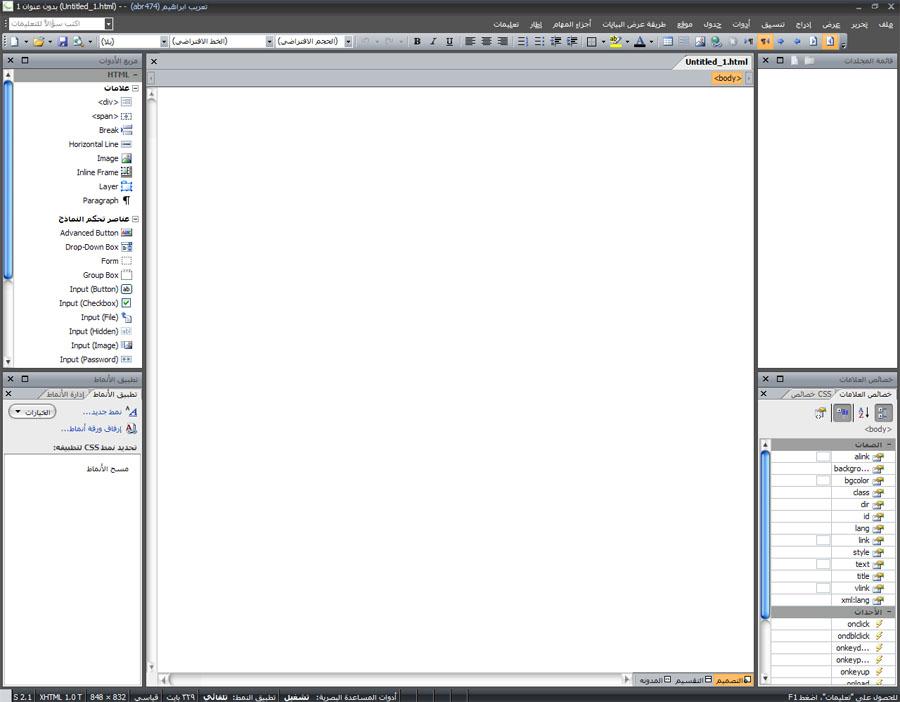The width and height of the screenshot is (900, 702).
Task: Click the Bold formatting button
Action: pyautogui.click(x=417, y=42)
